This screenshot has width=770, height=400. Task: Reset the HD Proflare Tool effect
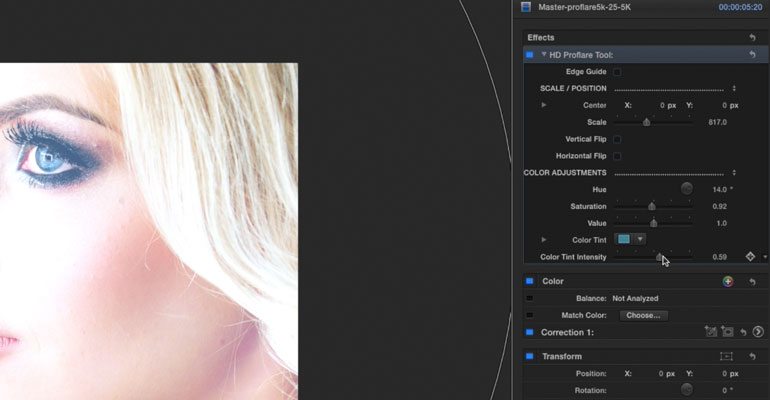point(752,54)
